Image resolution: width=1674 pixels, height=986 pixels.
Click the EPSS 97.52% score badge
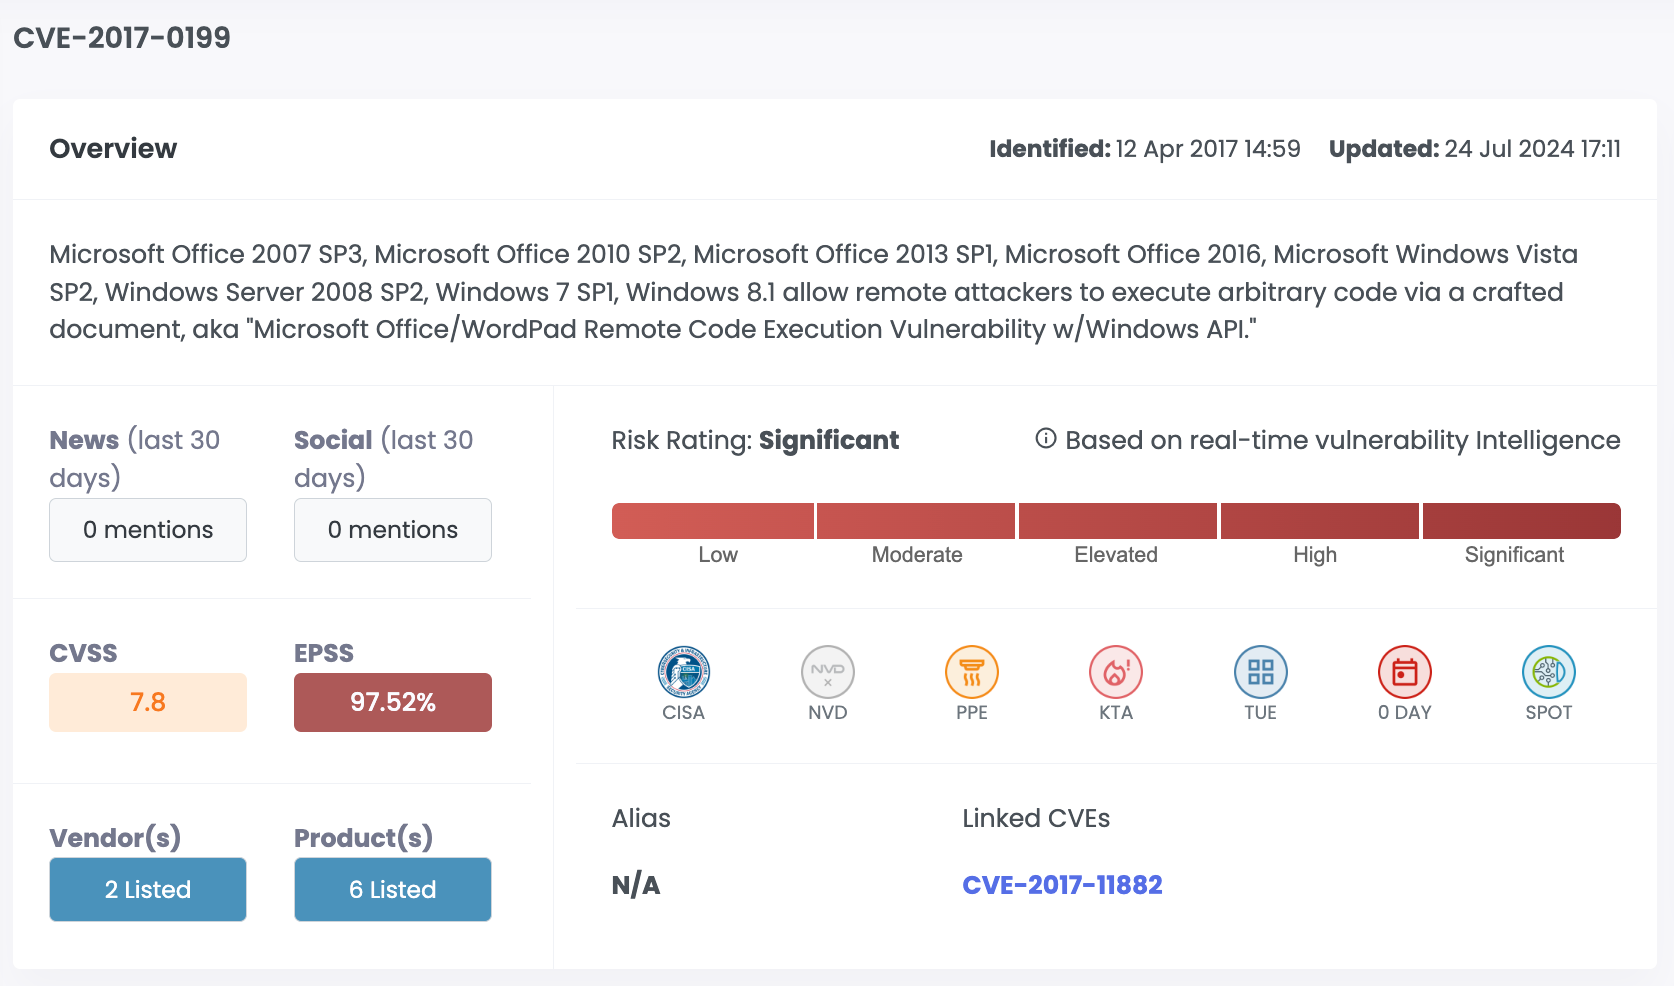(x=393, y=702)
